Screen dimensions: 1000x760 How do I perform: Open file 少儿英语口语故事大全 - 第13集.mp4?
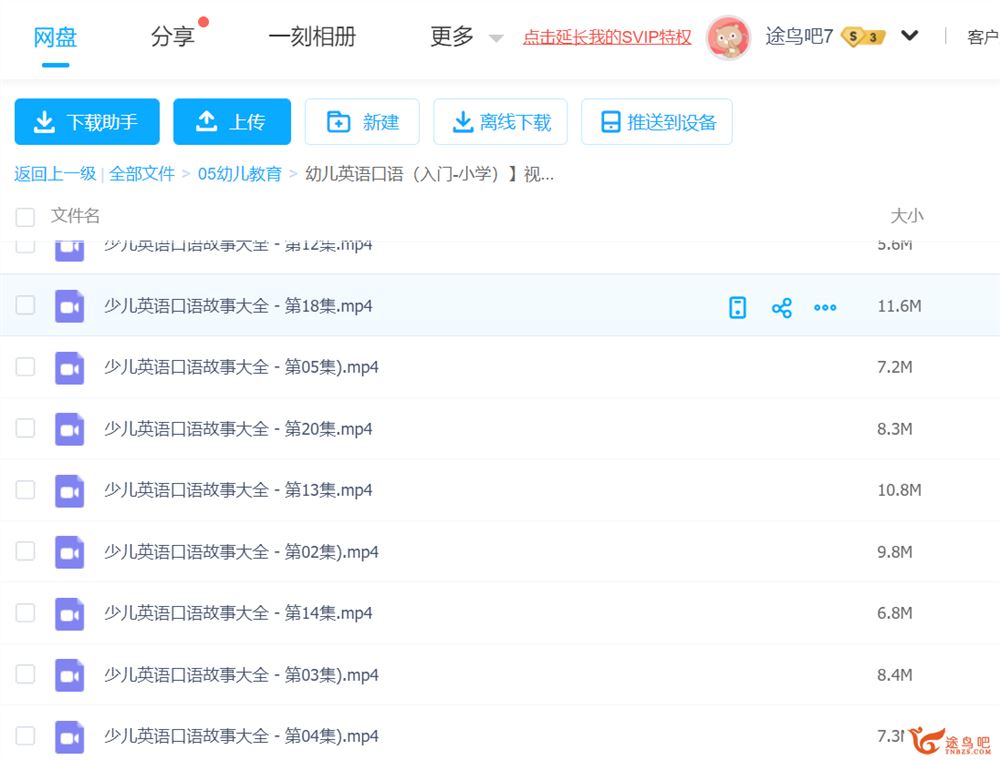click(239, 490)
